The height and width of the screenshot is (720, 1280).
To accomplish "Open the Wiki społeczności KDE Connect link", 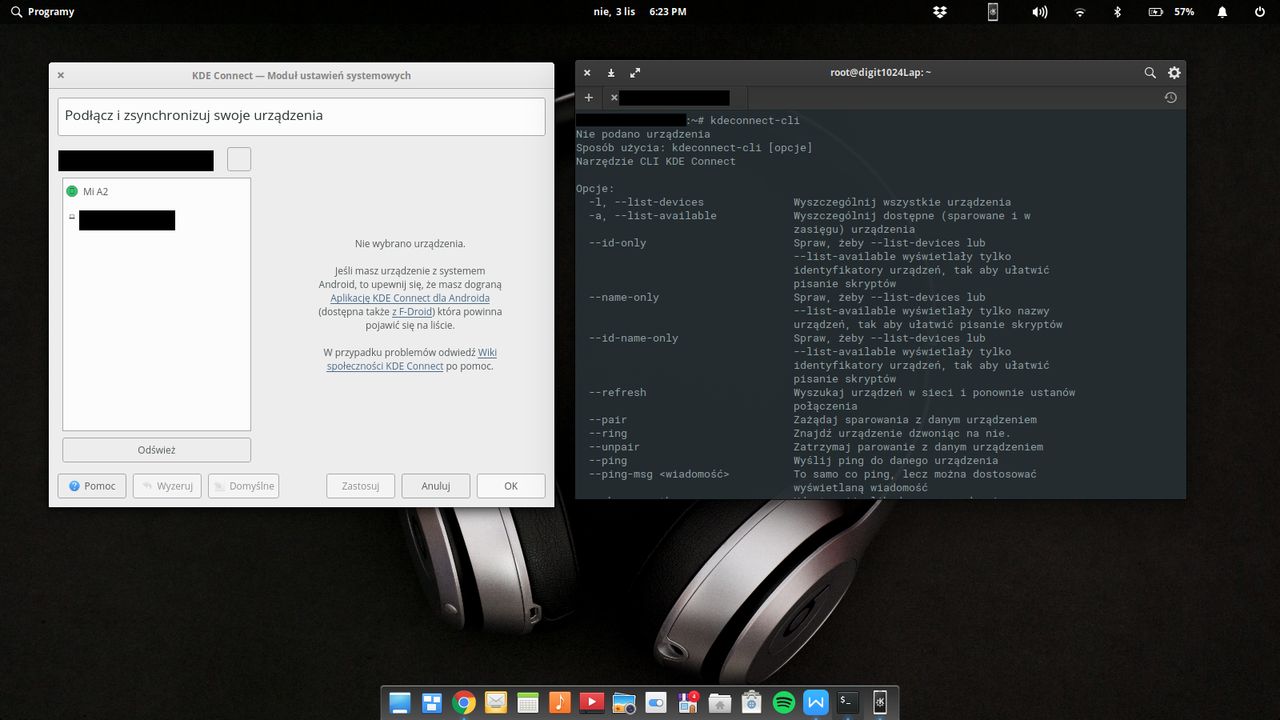I will pyautogui.click(x=411, y=359).
